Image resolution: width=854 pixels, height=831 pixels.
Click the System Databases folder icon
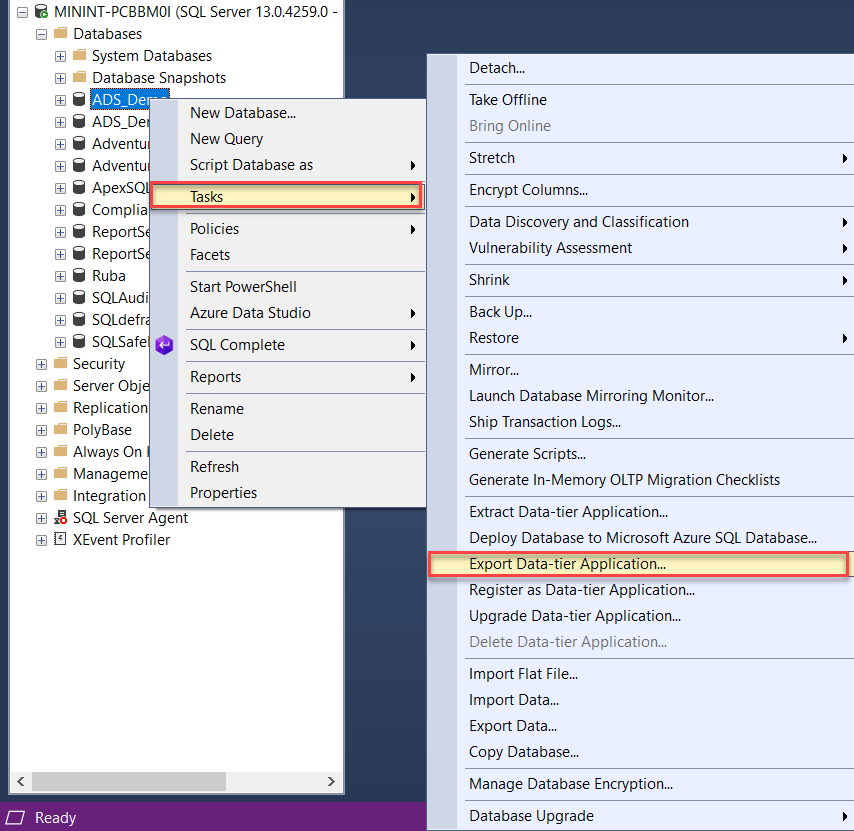[x=78, y=55]
